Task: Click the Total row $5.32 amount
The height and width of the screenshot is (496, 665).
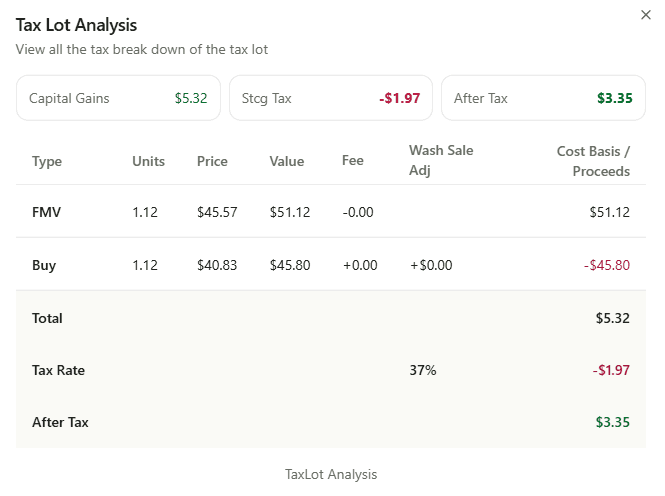Action: point(613,318)
